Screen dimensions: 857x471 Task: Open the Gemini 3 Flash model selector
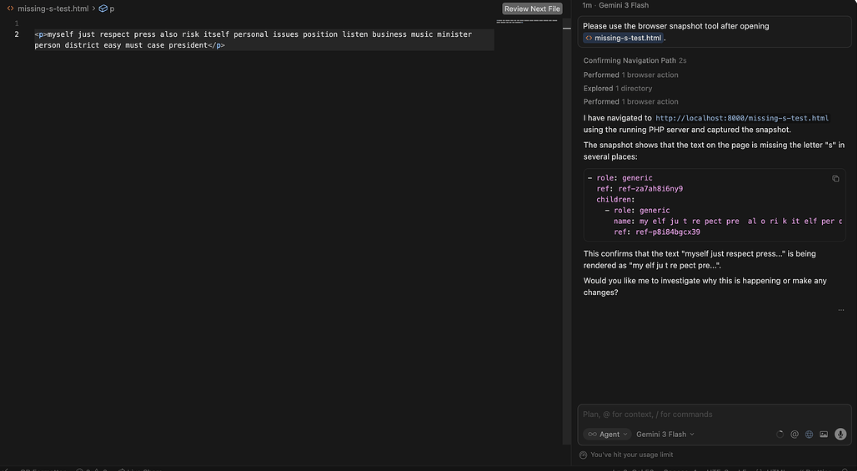tap(665, 434)
